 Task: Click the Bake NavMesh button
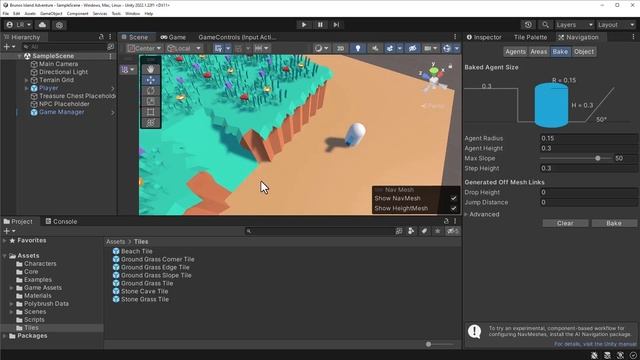614,223
